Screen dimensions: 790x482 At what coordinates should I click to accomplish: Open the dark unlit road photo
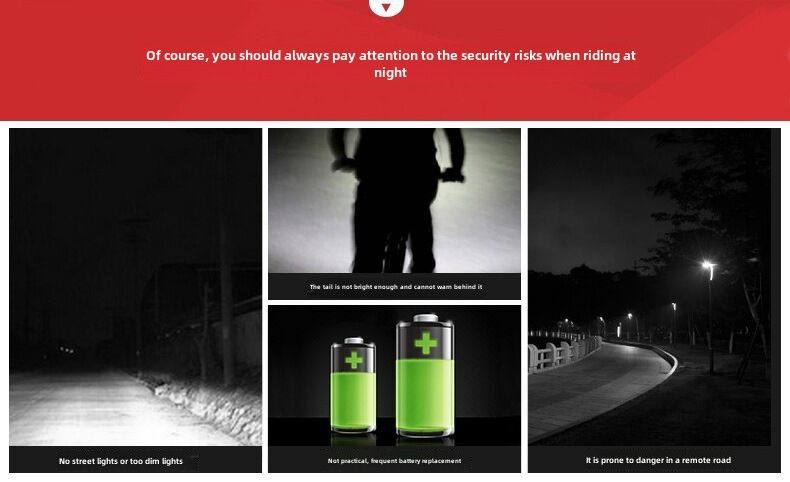pyautogui.click(x=136, y=287)
